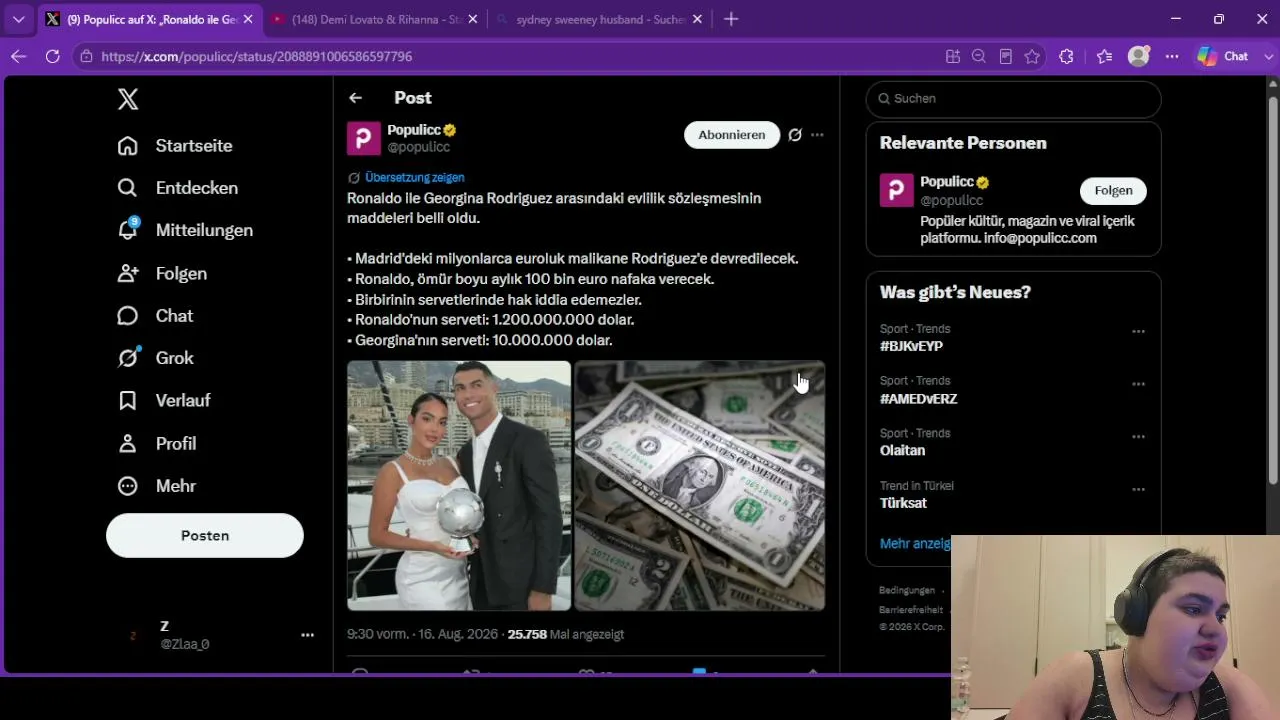Click the Abonnieren button
This screenshot has width=1280, height=720.
pos(732,135)
